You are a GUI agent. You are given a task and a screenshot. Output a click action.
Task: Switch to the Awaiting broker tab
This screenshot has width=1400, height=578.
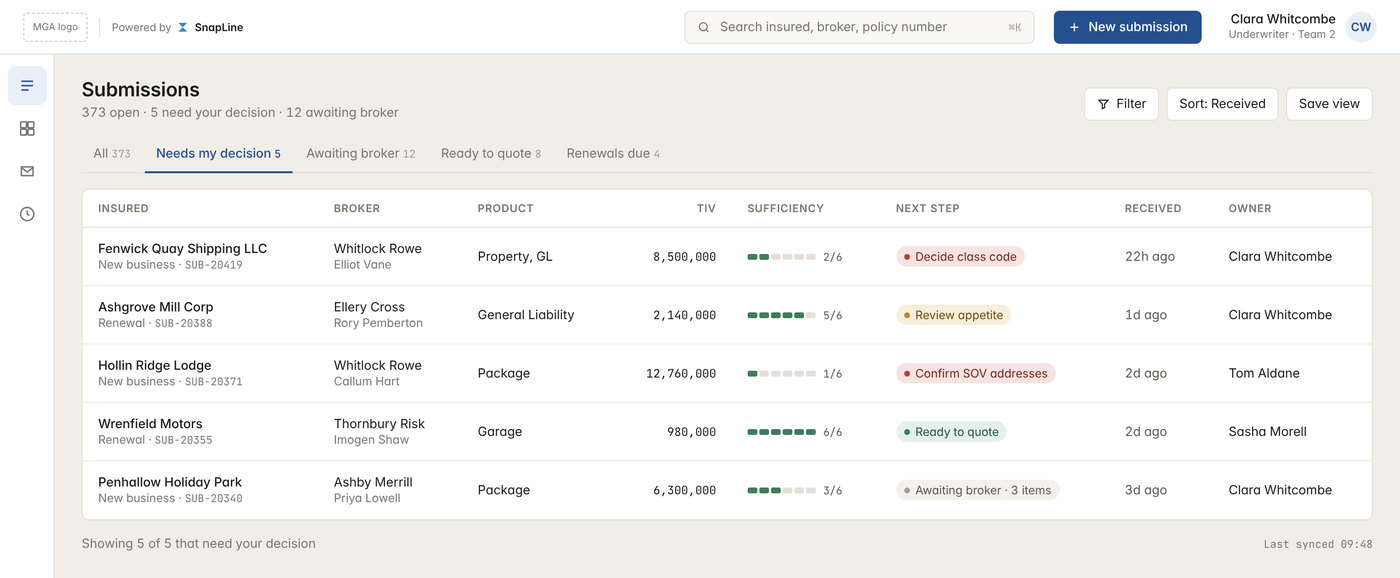point(360,154)
